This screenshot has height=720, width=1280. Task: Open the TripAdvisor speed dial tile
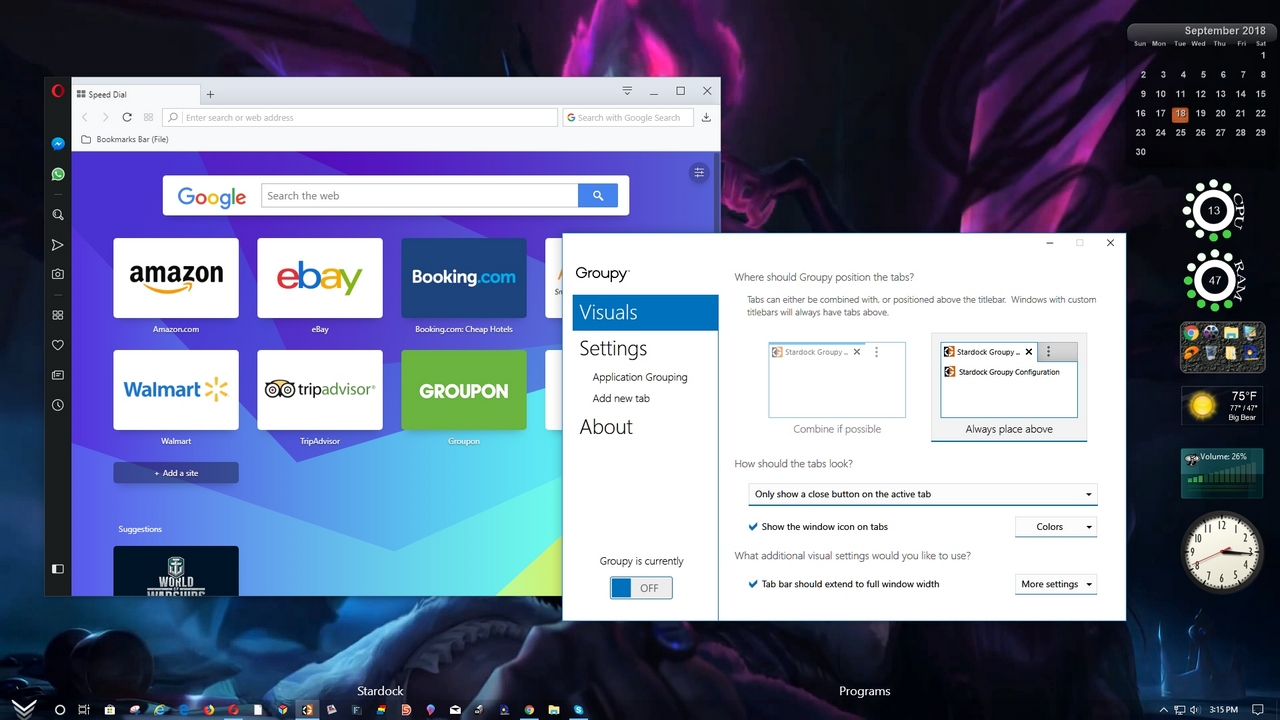[320, 390]
